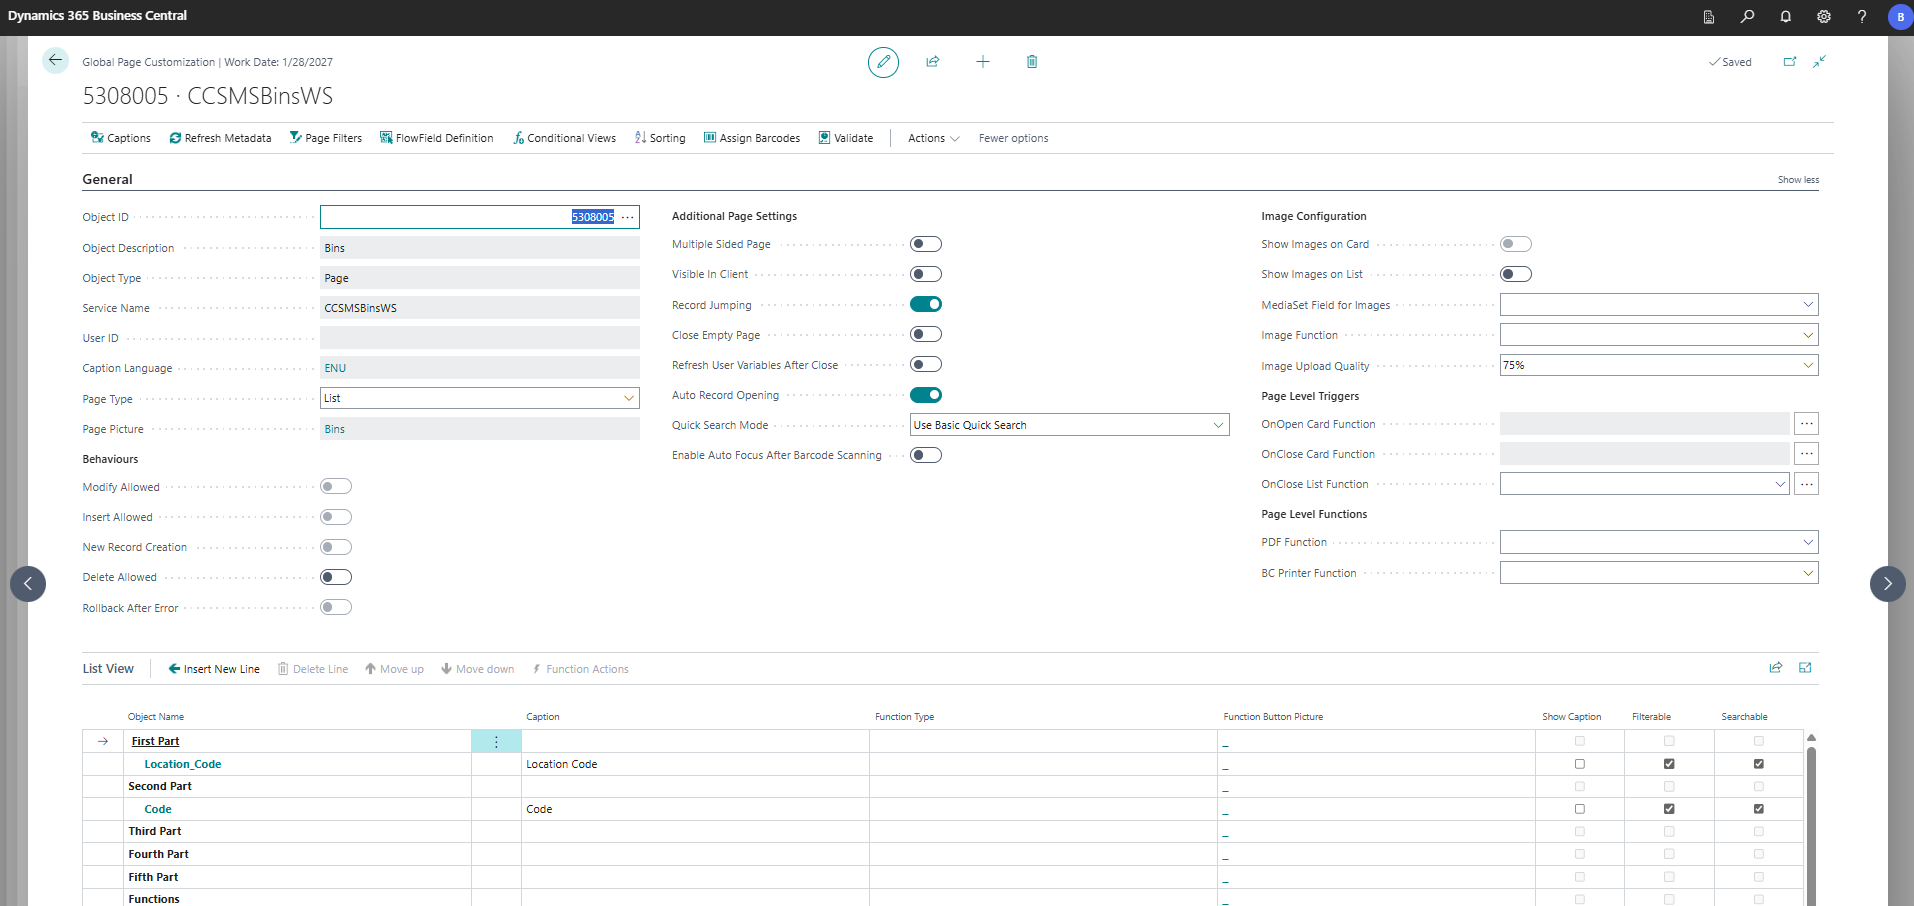Open the Actions menu

(x=930, y=138)
